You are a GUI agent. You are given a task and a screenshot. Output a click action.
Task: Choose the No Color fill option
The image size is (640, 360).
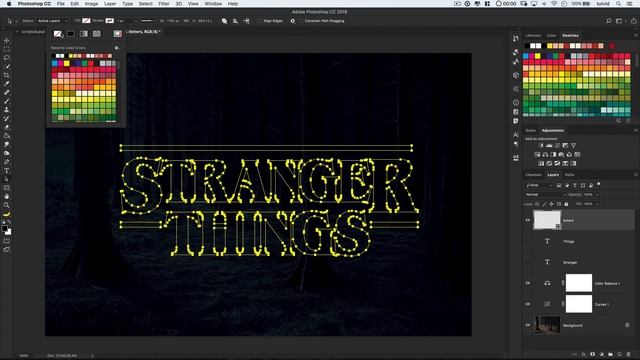point(58,34)
